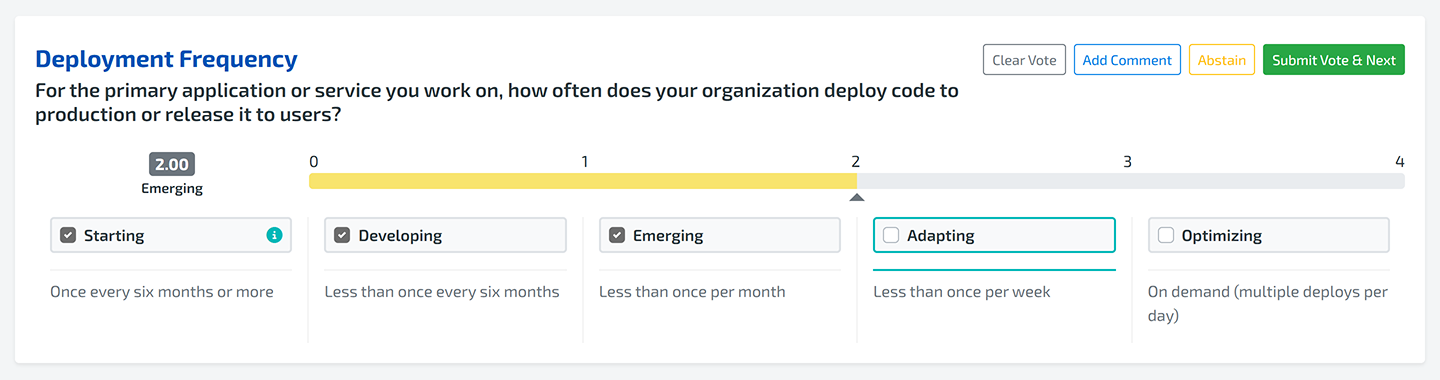Click the yellow score progress bar
The image size is (1440, 380).
[x=583, y=181]
